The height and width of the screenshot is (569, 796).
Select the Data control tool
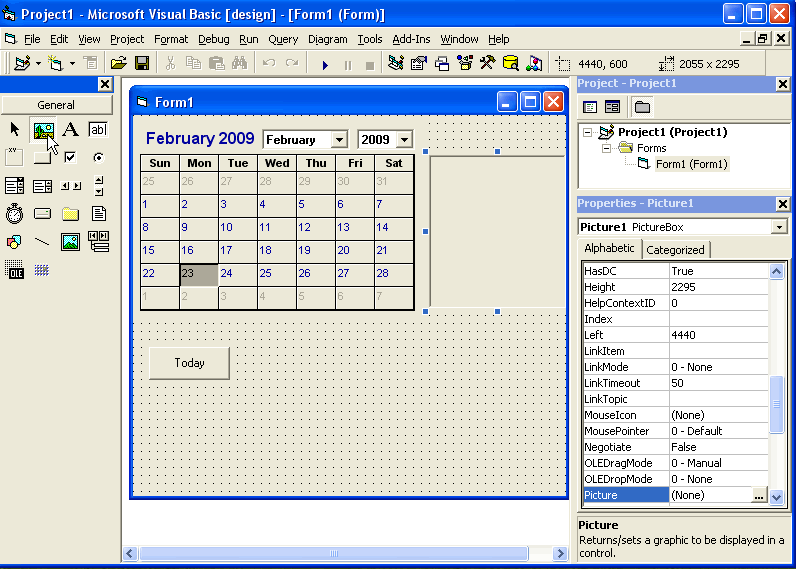(98, 242)
